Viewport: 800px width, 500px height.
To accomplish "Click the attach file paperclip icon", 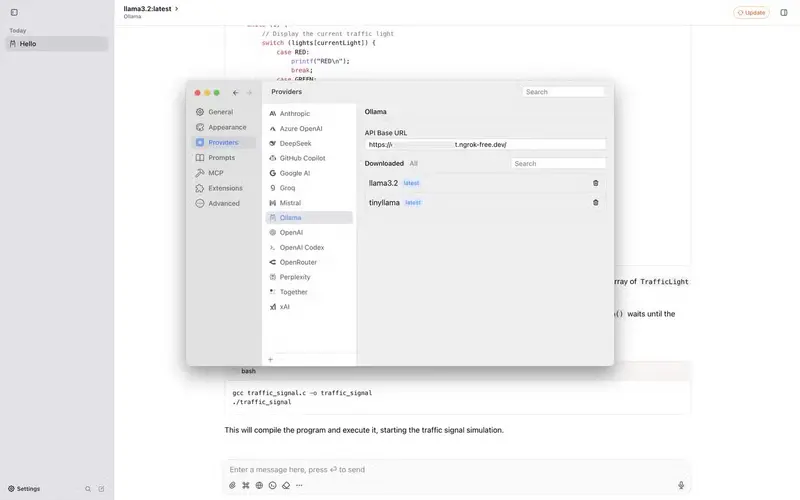I will point(232,485).
